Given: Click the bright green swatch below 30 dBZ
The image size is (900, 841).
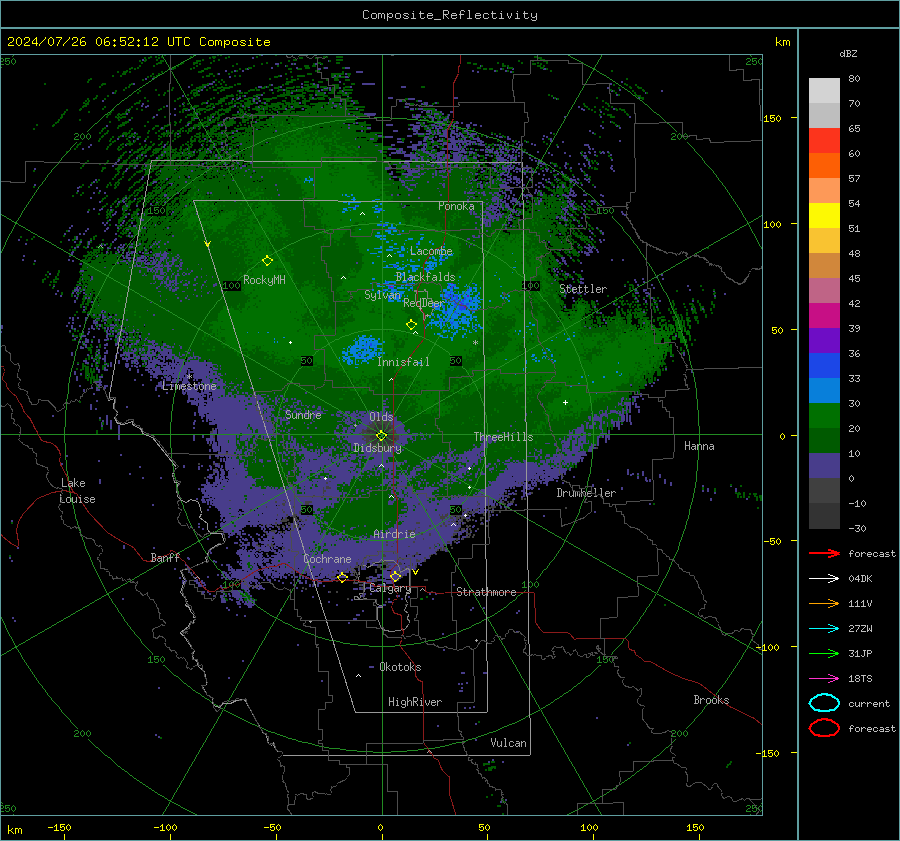Looking at the screenshot, I should pyautogui.click(x=824, y=416).
